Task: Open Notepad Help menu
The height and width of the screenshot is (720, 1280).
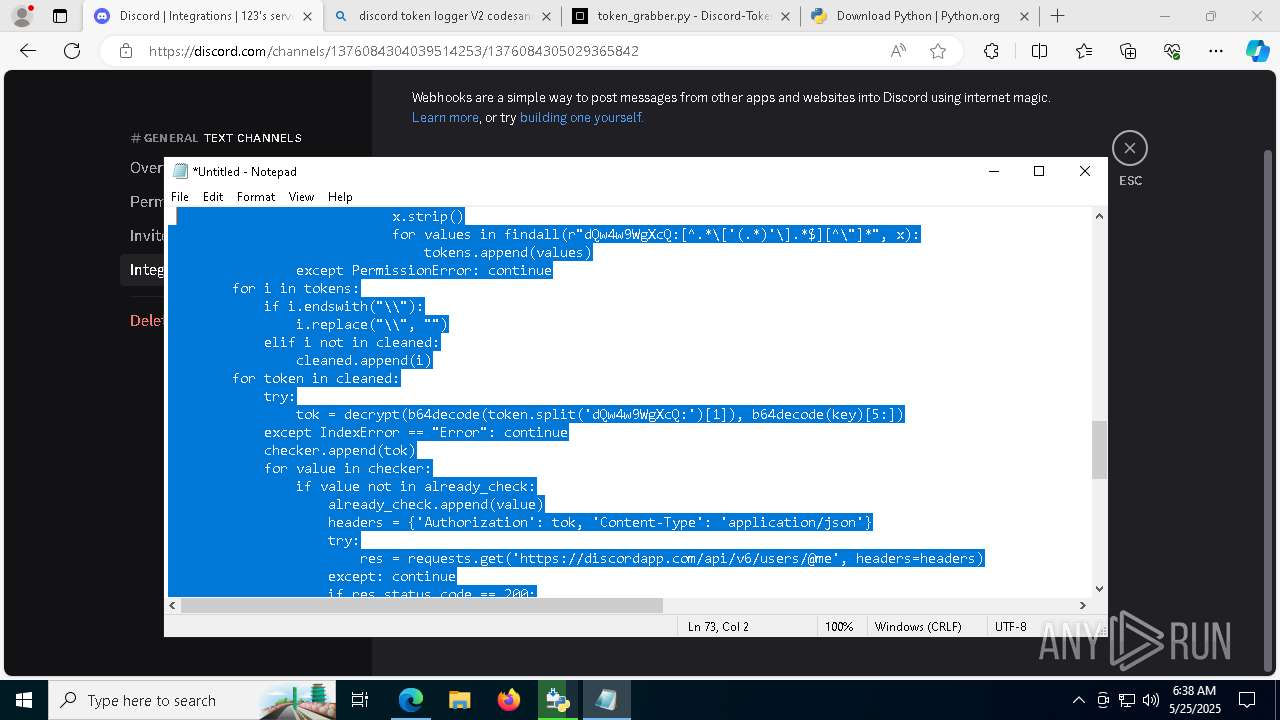Action: [340, 197]
